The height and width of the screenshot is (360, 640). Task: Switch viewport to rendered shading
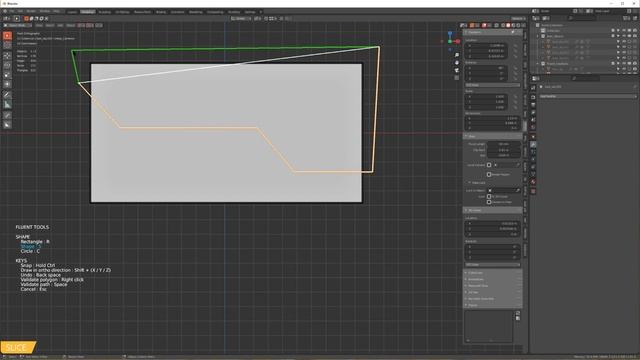point(518,25)
